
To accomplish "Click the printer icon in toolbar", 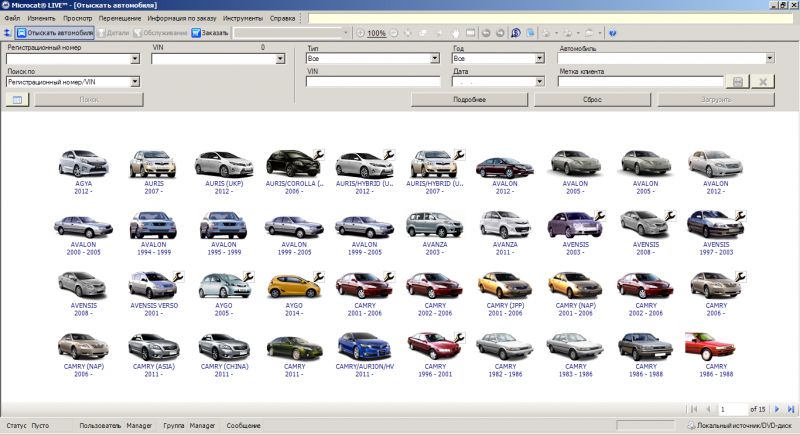I will tap(546, 33).
